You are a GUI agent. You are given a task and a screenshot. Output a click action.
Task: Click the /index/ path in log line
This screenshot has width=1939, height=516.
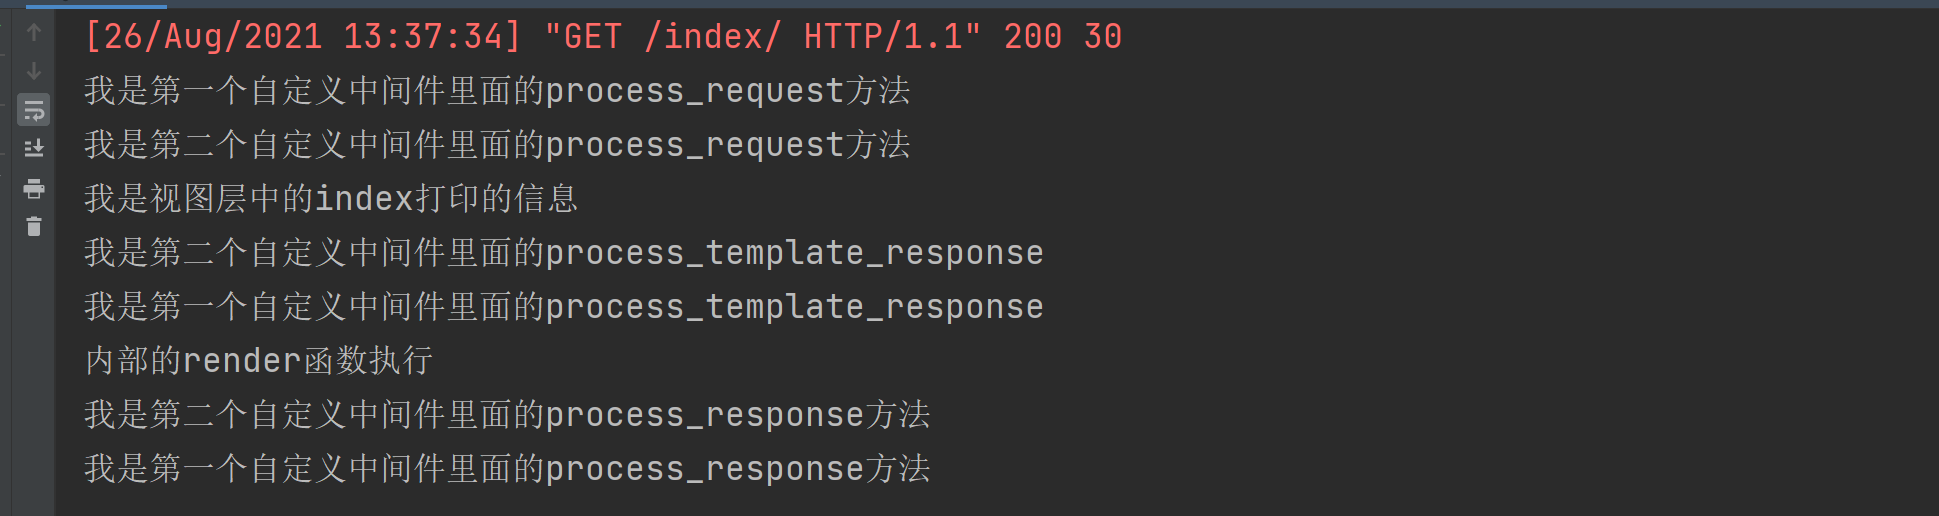point(713,37)
